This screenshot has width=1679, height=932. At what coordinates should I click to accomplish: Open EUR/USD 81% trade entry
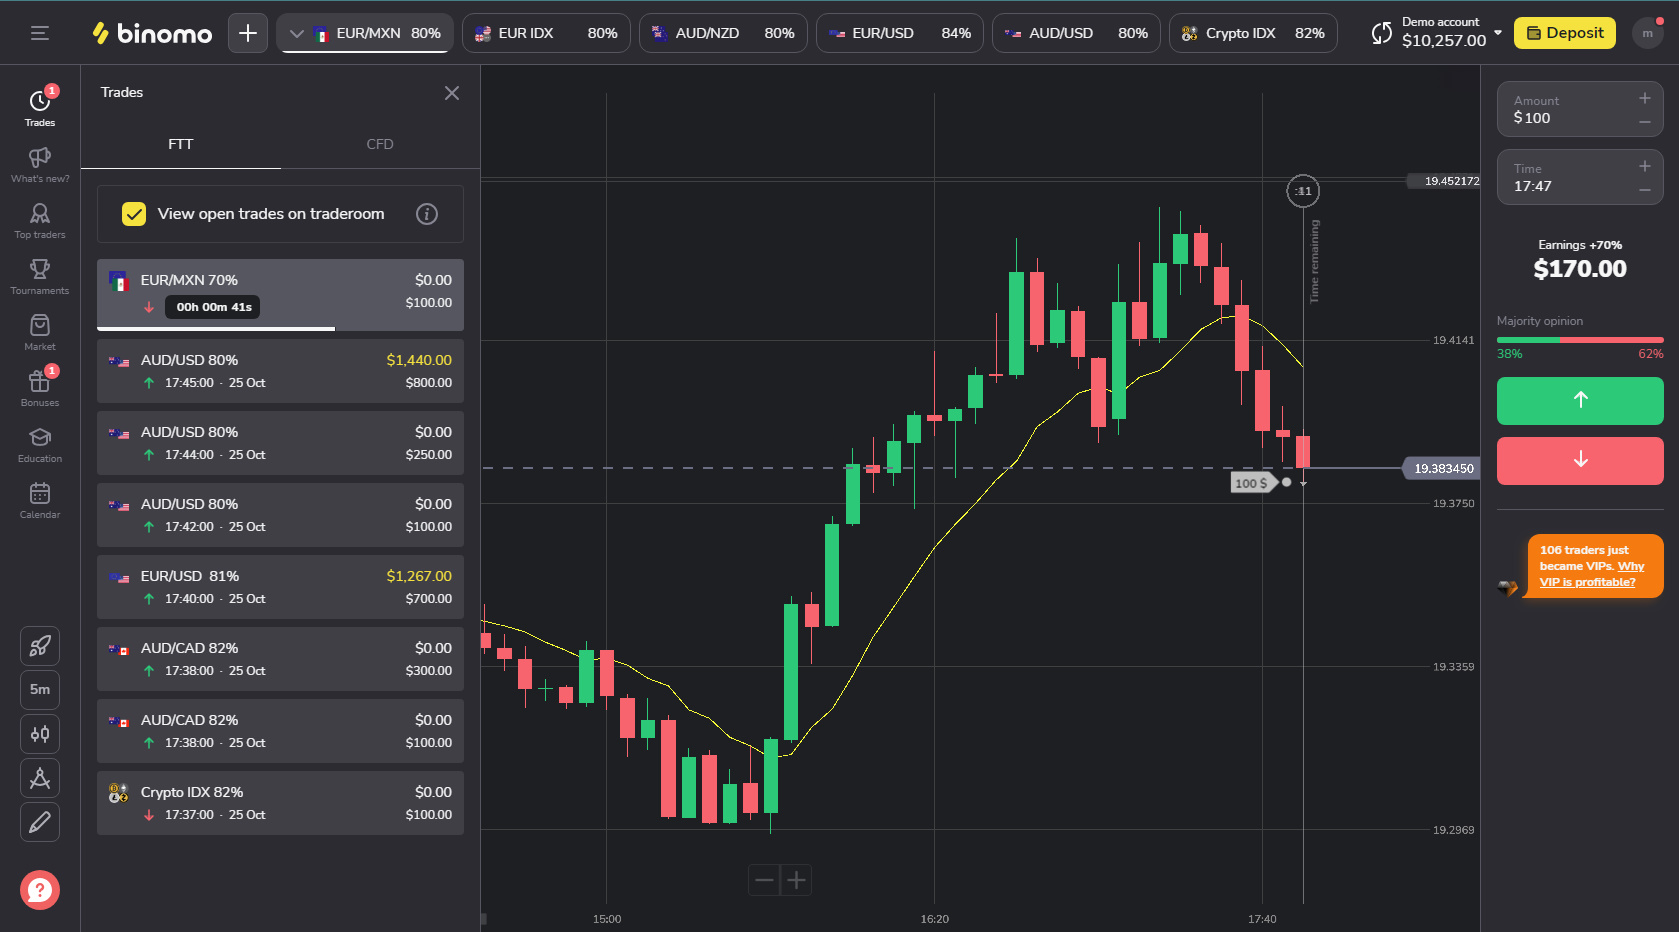tap(280, 587)
